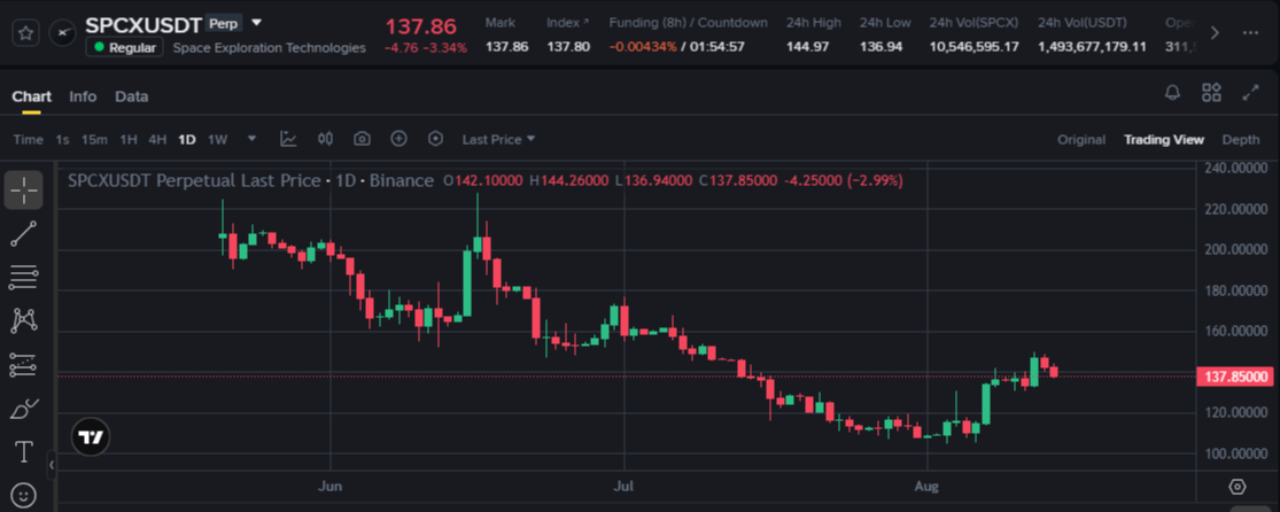This screenshot has height=512, width=1280.
Task: Take a chart snapshot with the camera
Action: coord(362,139)
